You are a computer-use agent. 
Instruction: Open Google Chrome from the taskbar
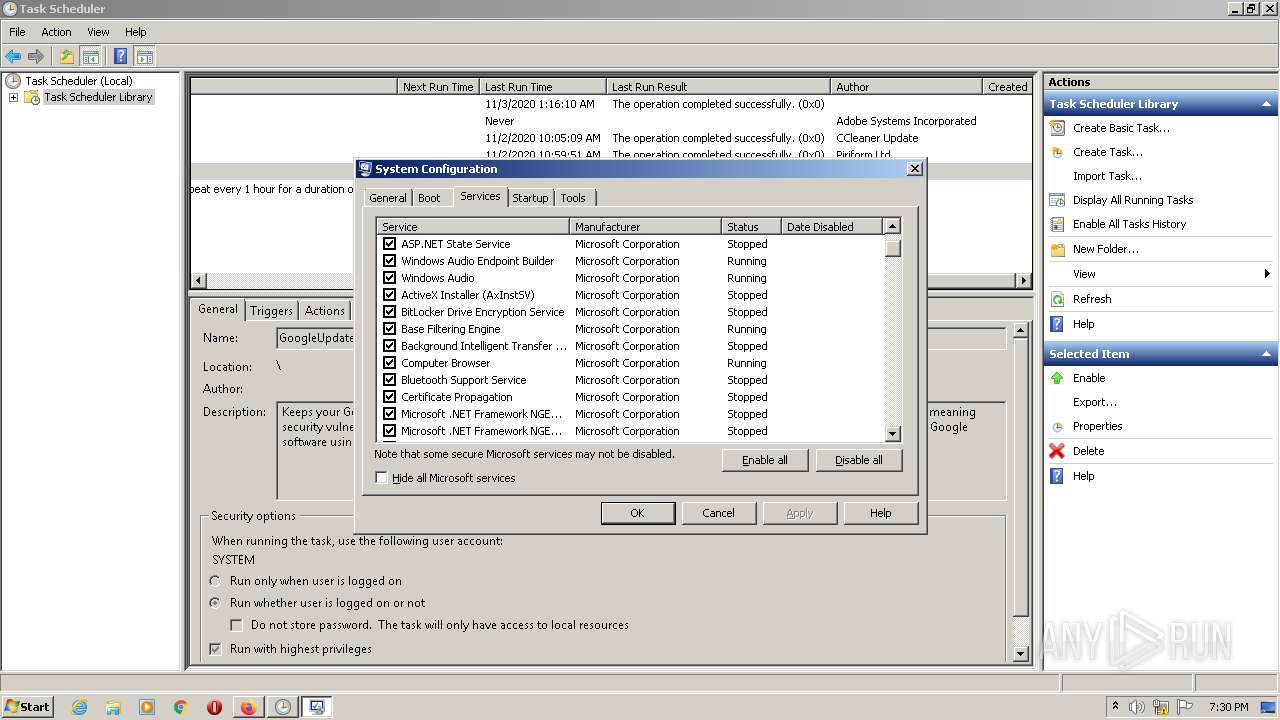click(x=181, y=707)
